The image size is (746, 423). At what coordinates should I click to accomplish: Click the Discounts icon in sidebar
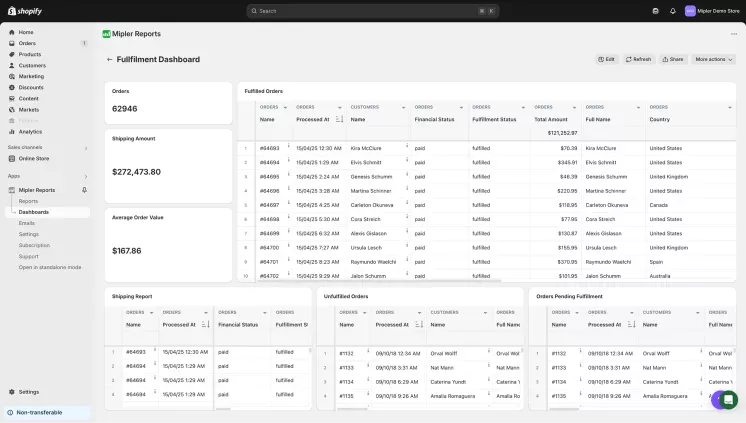[12, 88]
